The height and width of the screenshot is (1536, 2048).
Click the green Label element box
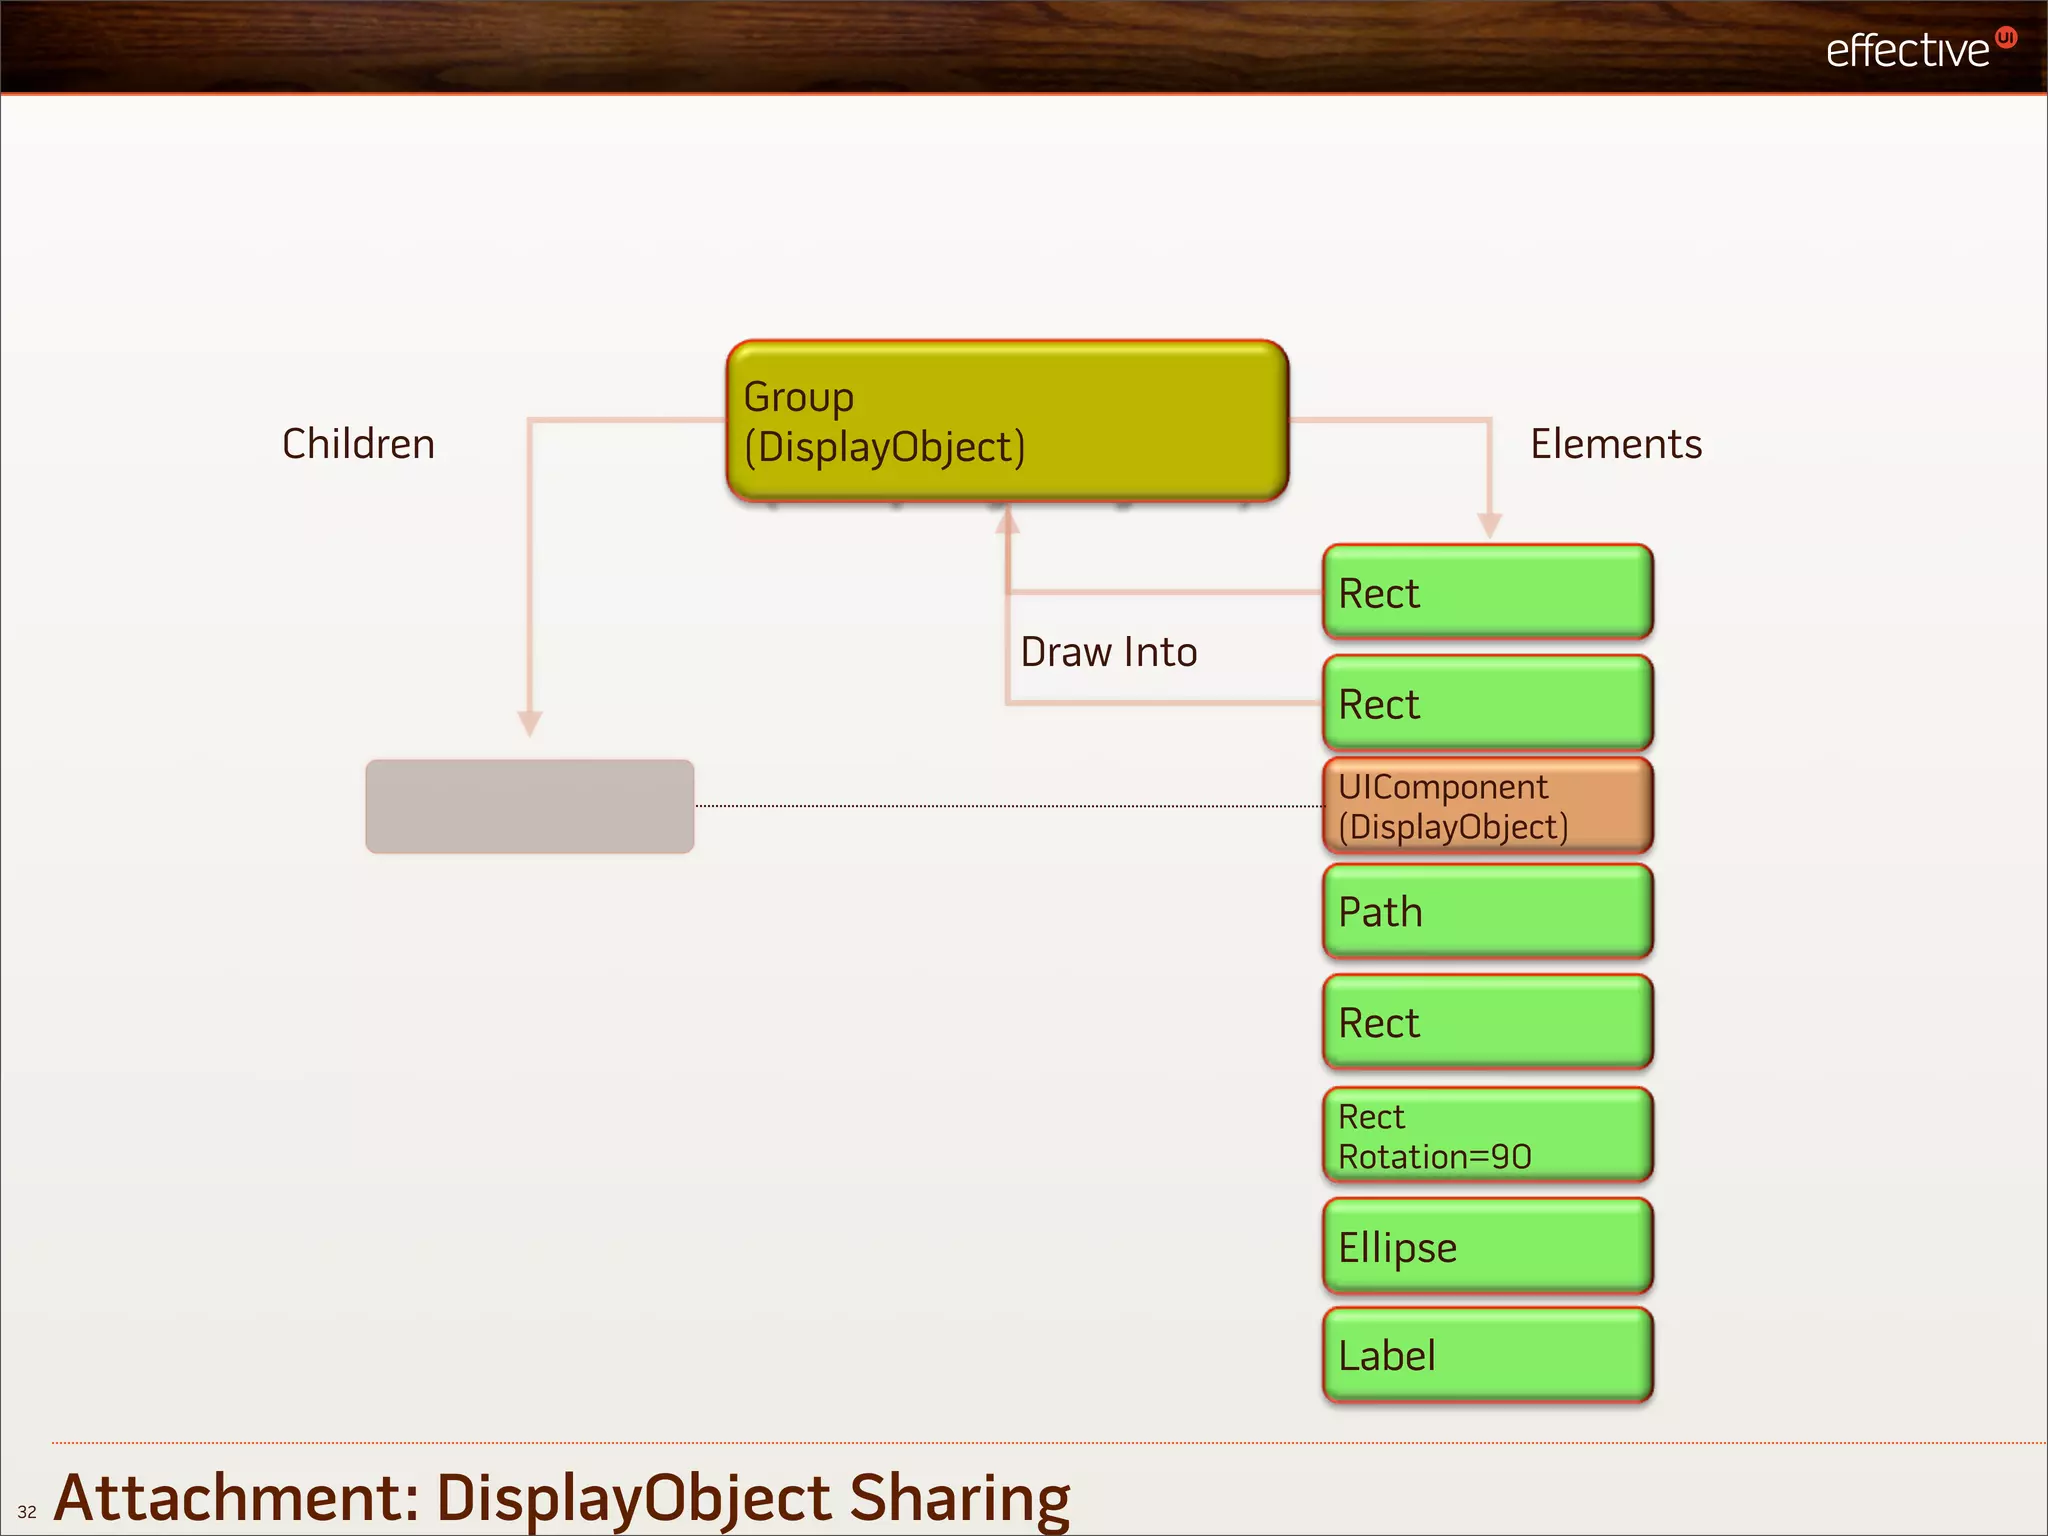click(1487, 1355)
